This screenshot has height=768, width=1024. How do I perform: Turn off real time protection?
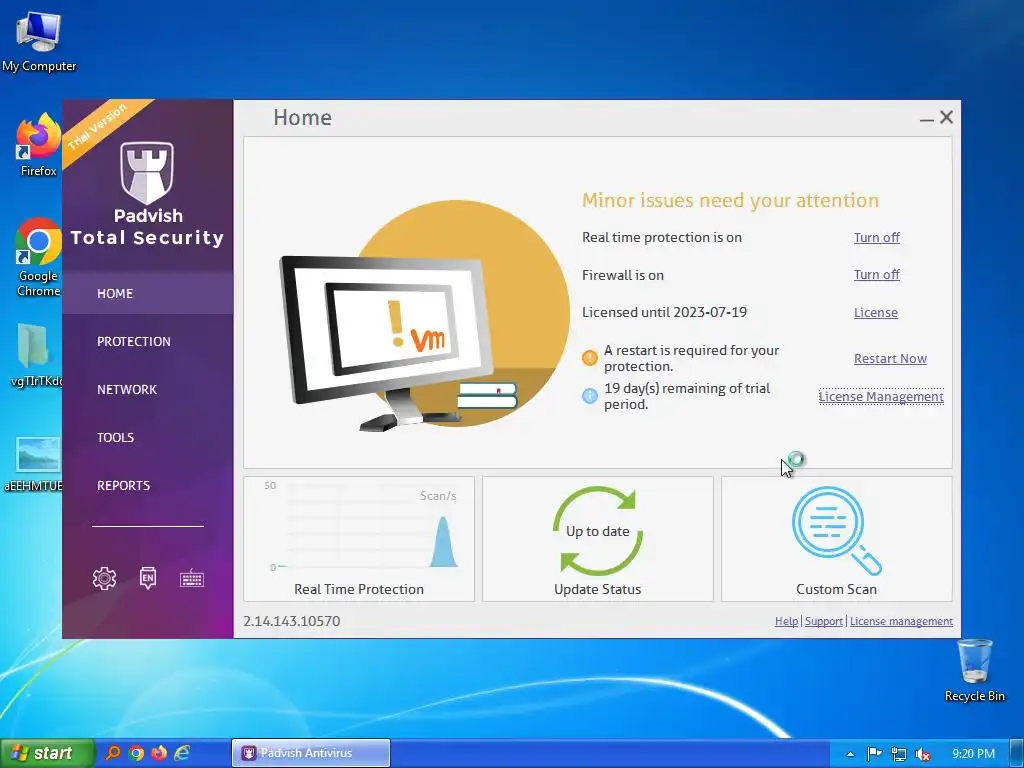(876, 238)
